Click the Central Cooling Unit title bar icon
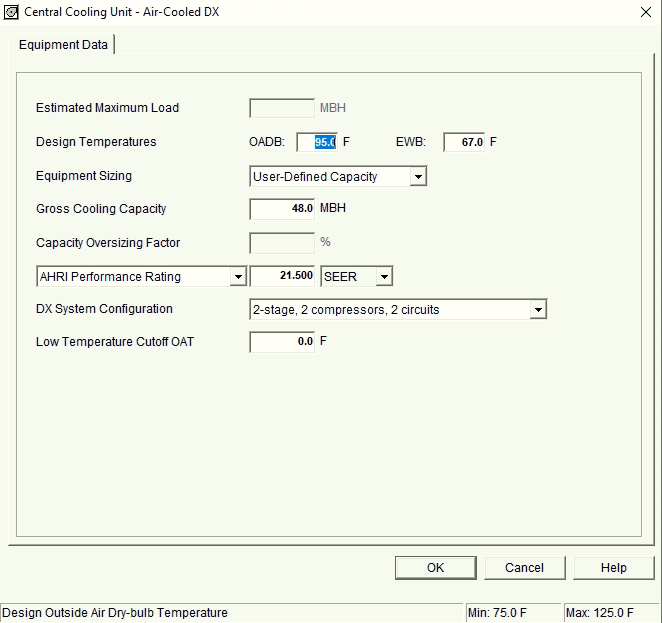662x623 pixels. pyautogui.click(x=11, y=11)
